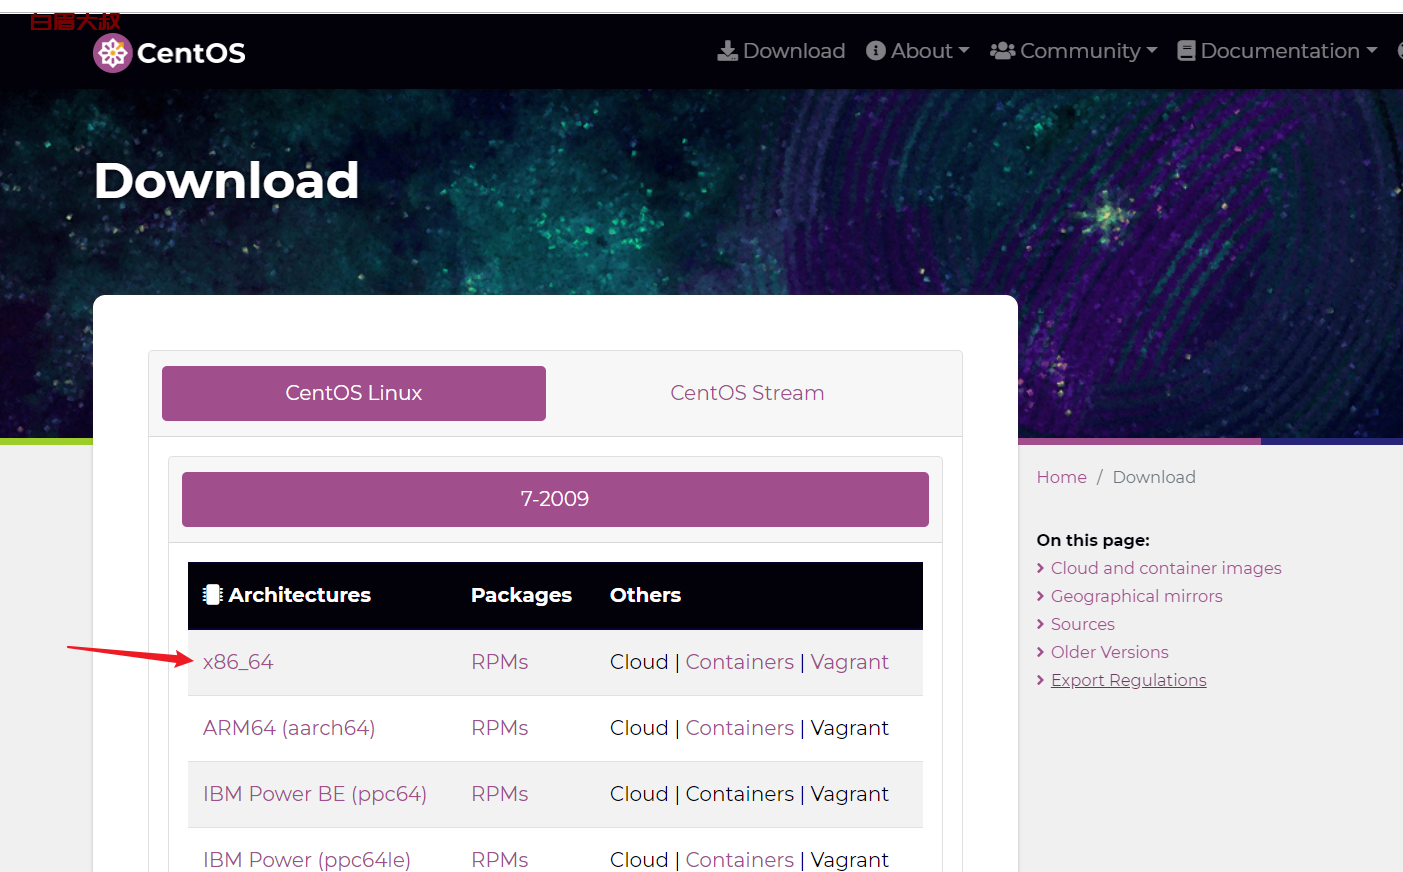Image resolution: width=1403 pixels, height=872 pixels.
Task: Click the Architectures column header
Action: coord(300,595)
